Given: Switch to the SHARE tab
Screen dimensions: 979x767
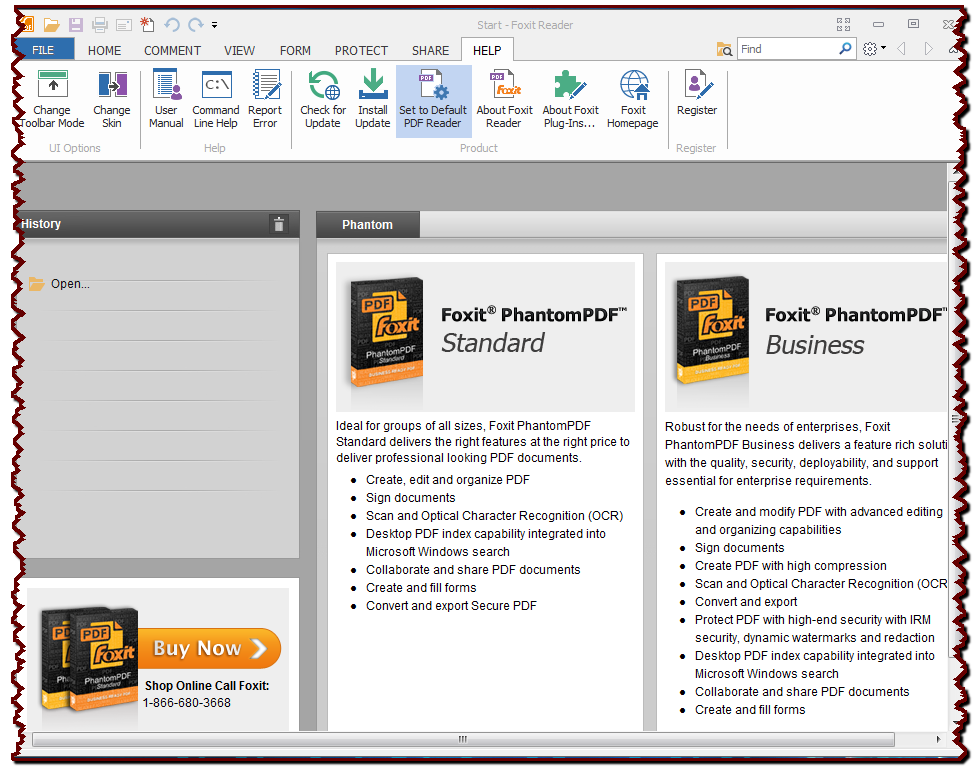Looking at the screenshot, I should 430,51.
